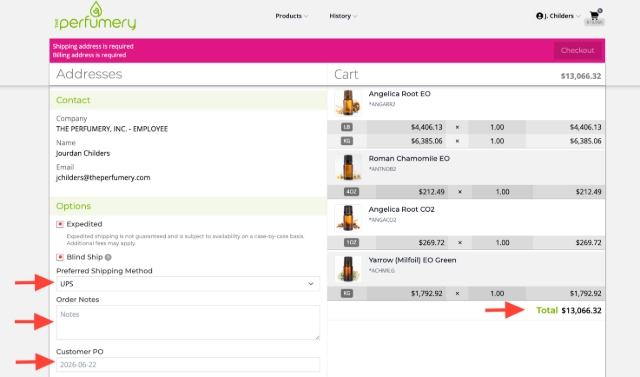Open the J. Childers account menu
640x377 pixels.
click(x=558, y=16)
